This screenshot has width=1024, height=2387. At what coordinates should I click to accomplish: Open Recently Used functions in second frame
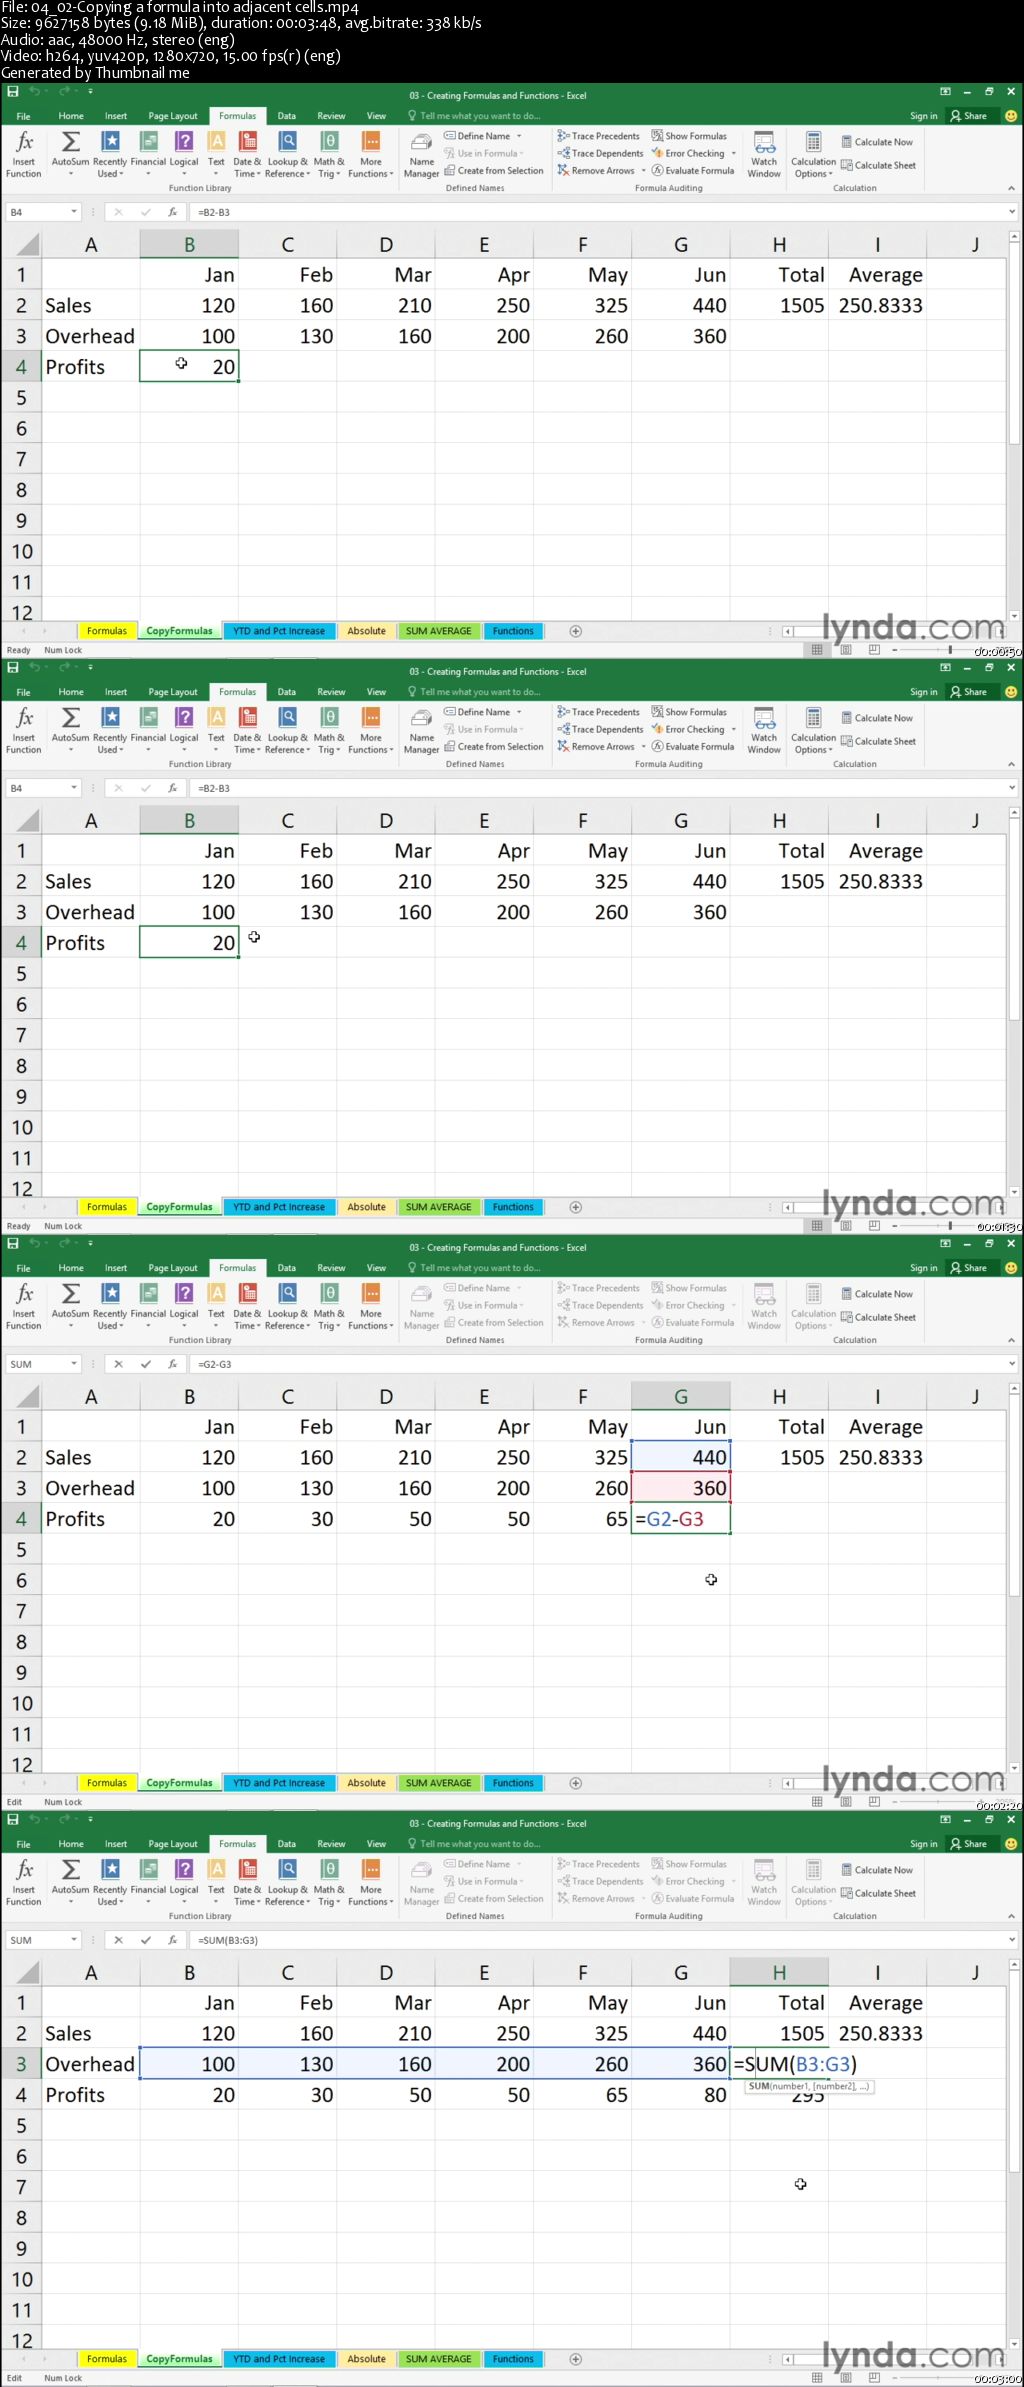coord(110,730)
